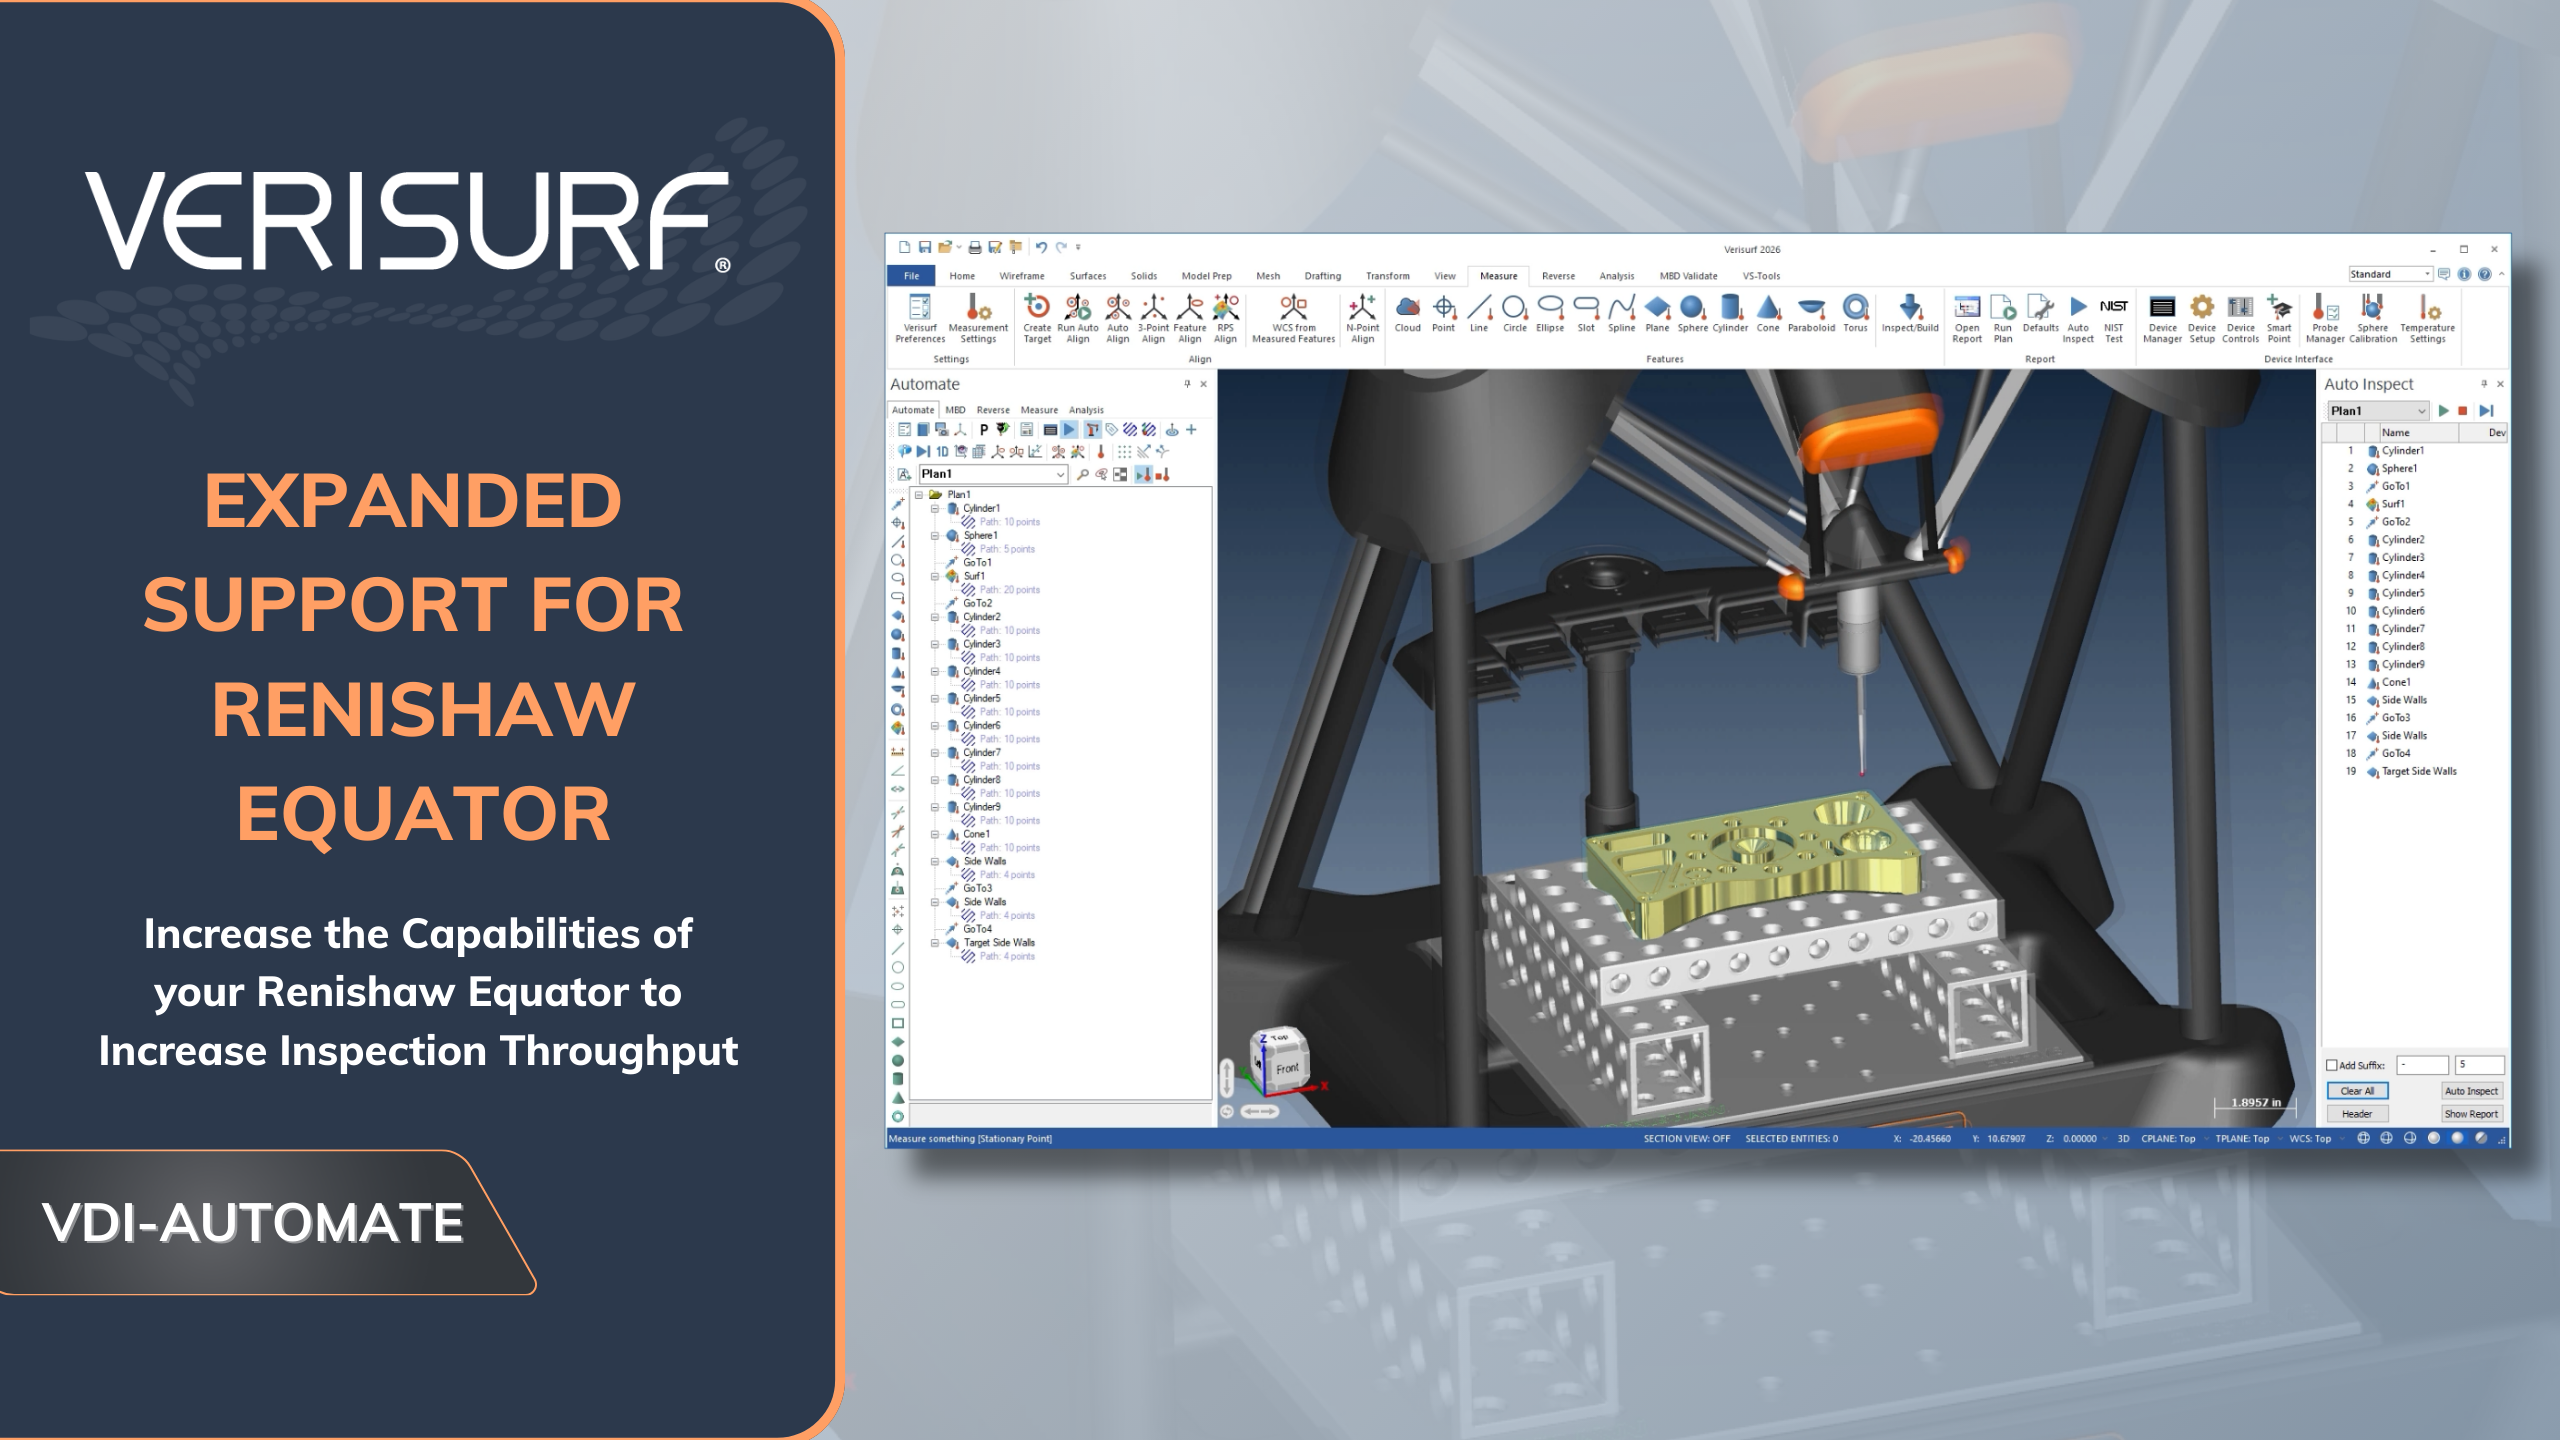This screenshot has height=1440, width=2560.
Task: Open Measurement Settings
Action: point(978,318)
